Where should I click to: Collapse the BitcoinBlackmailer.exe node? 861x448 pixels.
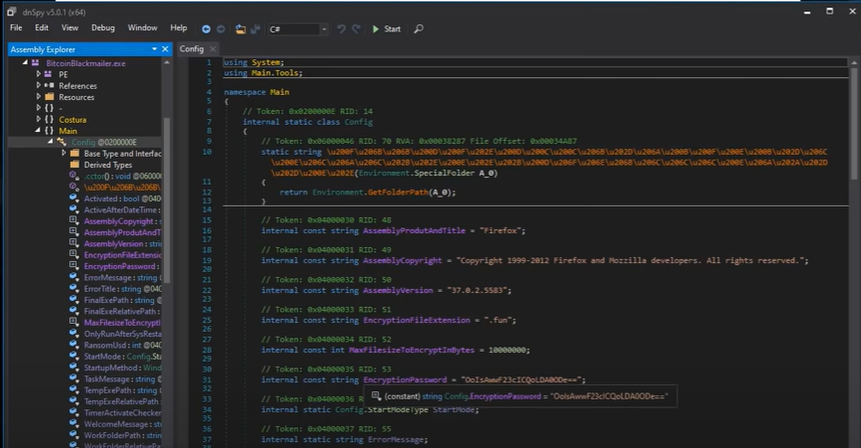click(x=25, y=63)
